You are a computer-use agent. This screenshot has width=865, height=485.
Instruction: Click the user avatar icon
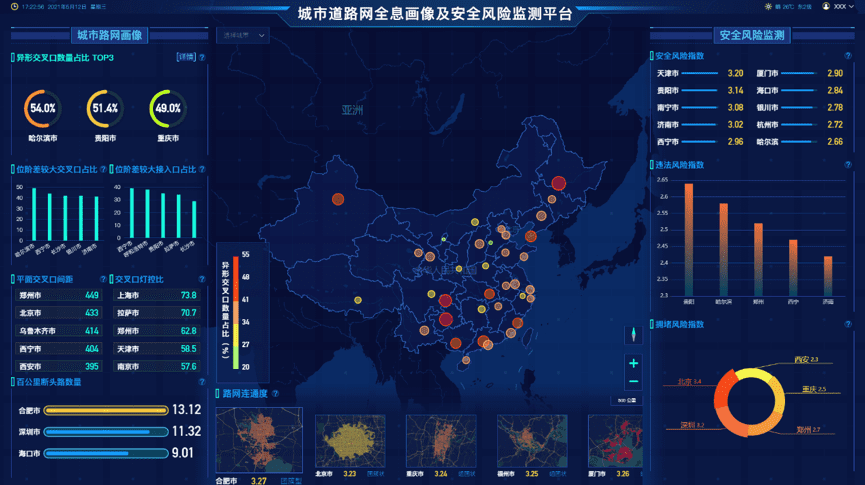point(826,6)
